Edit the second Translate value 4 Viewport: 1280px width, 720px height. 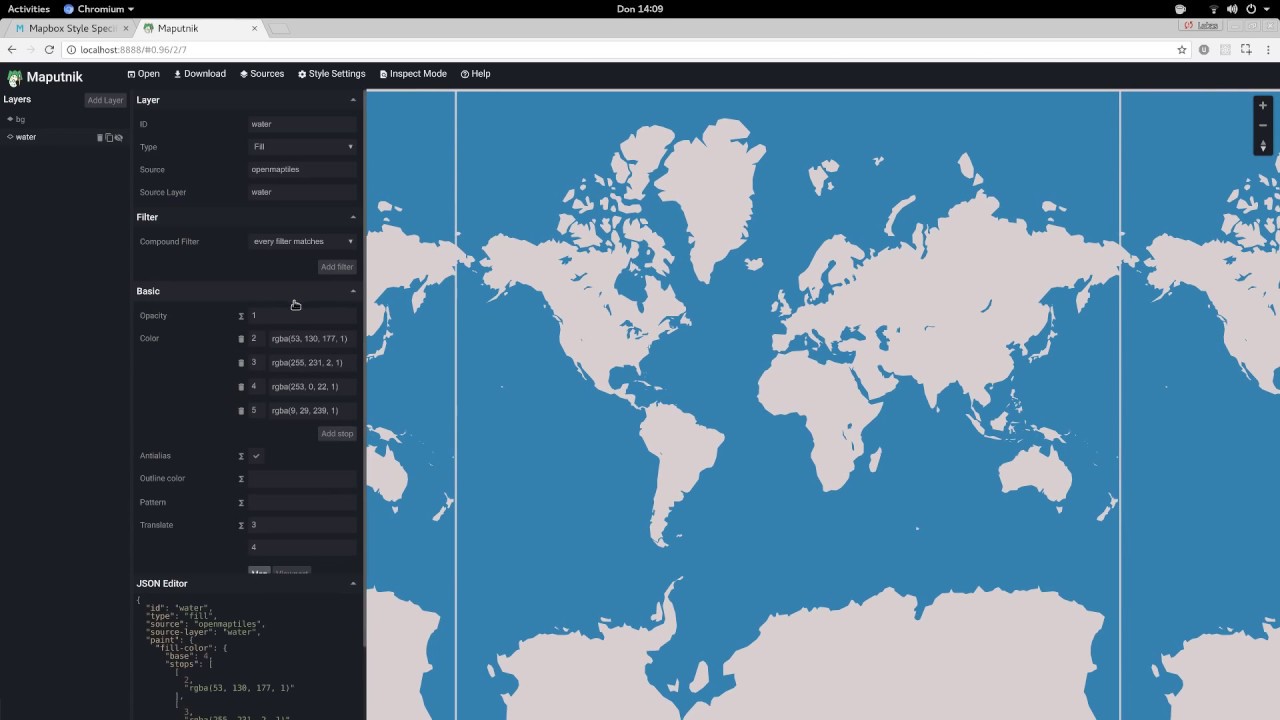tap(302, 547)
